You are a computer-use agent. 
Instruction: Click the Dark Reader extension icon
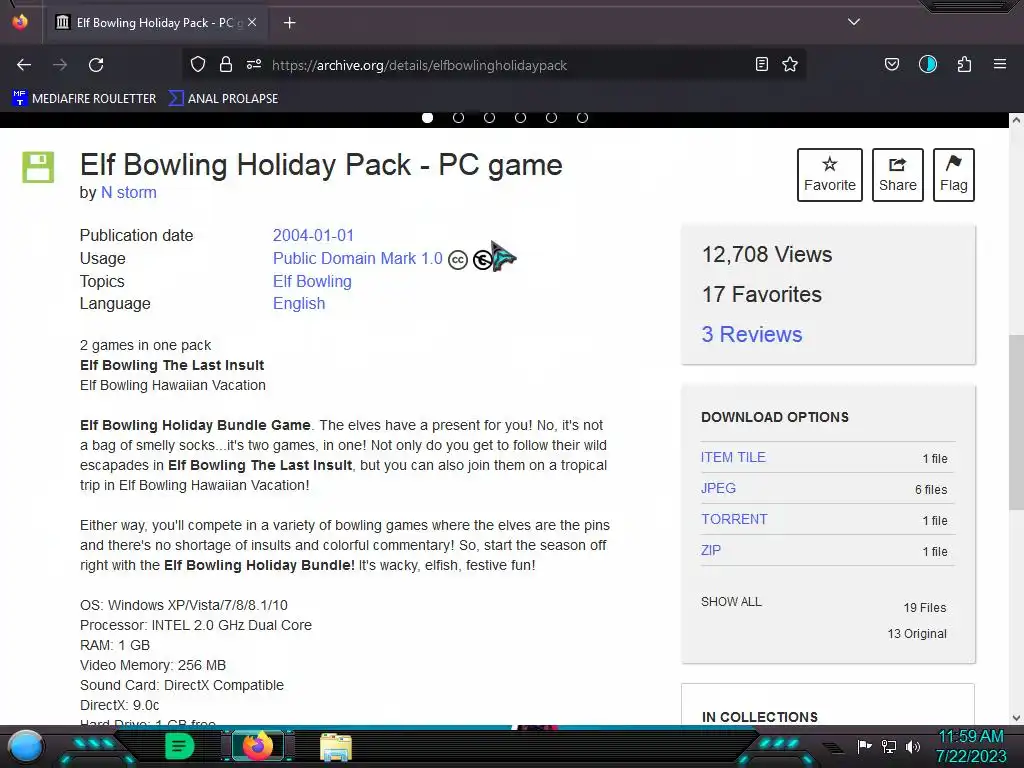[928, 64]
